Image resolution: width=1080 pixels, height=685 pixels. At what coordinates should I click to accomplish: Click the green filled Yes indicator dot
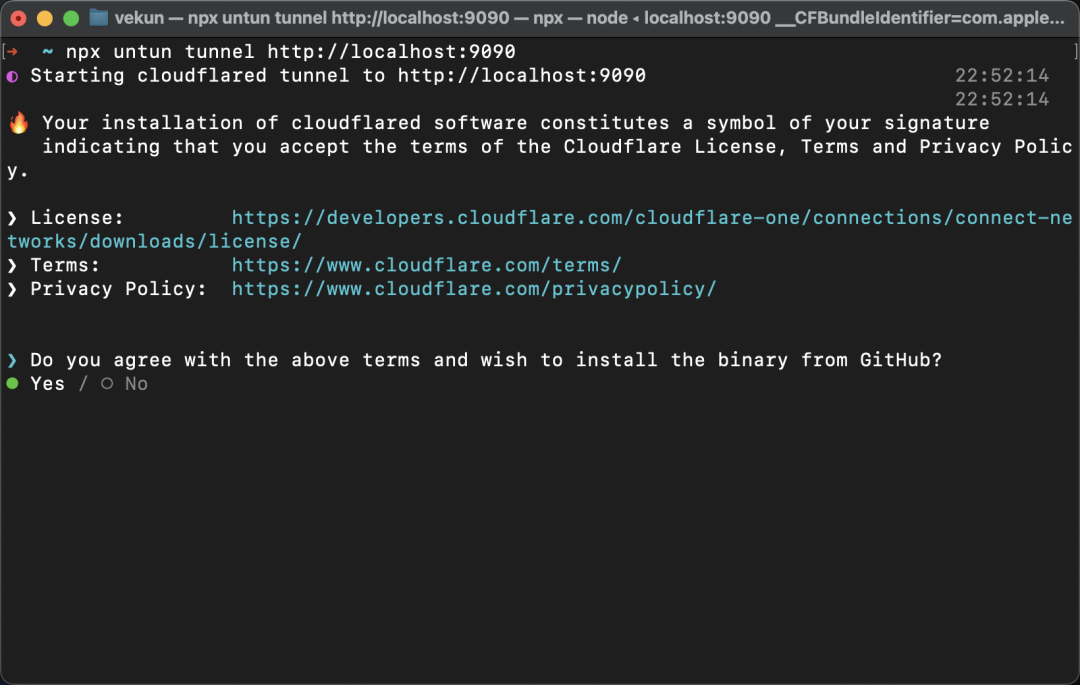[x=12, y=383]
